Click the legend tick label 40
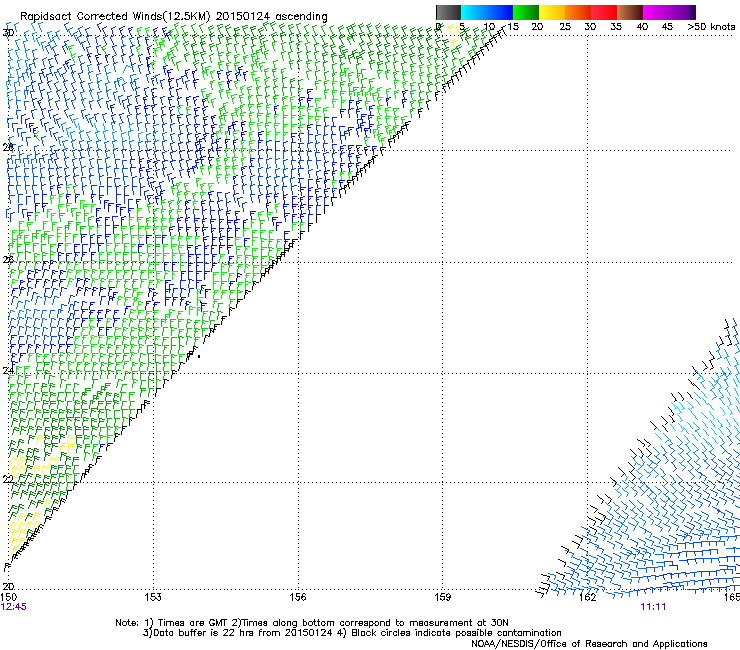The image size is (740, 650). coord(642,27)
